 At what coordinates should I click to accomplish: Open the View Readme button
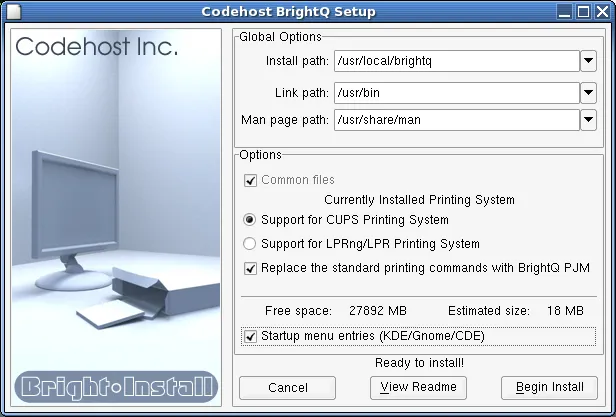tap(418, 388)
